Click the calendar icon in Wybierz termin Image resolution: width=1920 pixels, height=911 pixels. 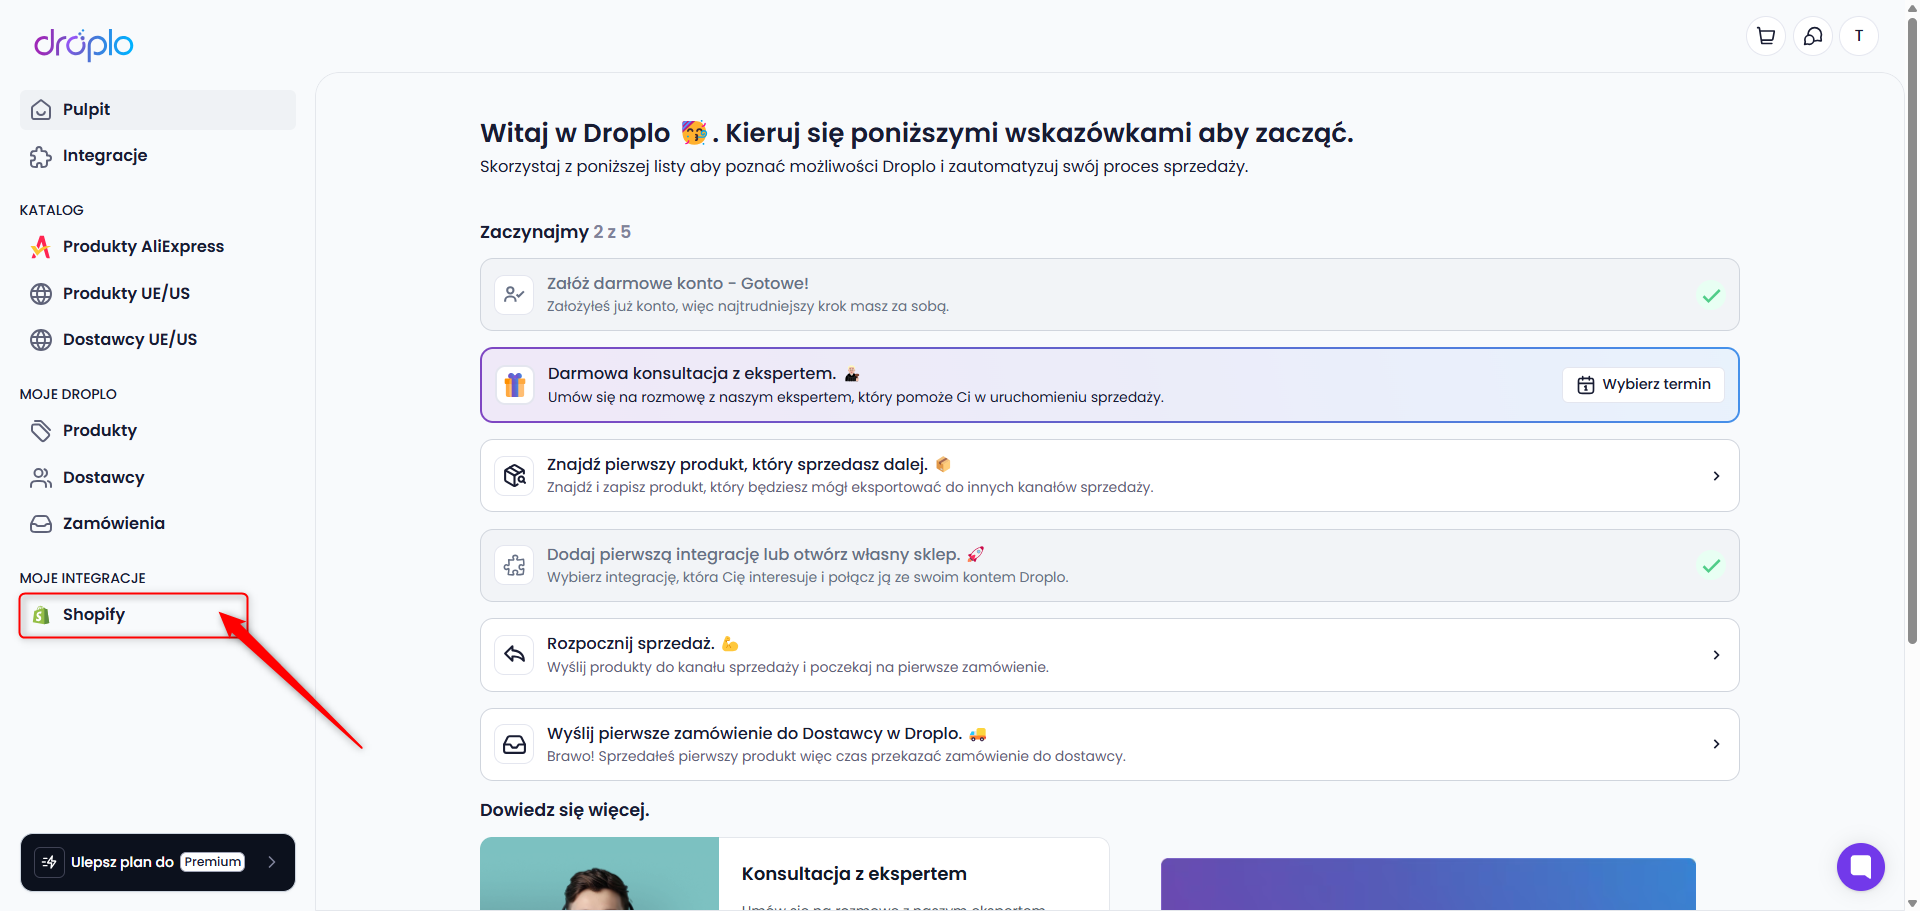tap(1586, 385)
